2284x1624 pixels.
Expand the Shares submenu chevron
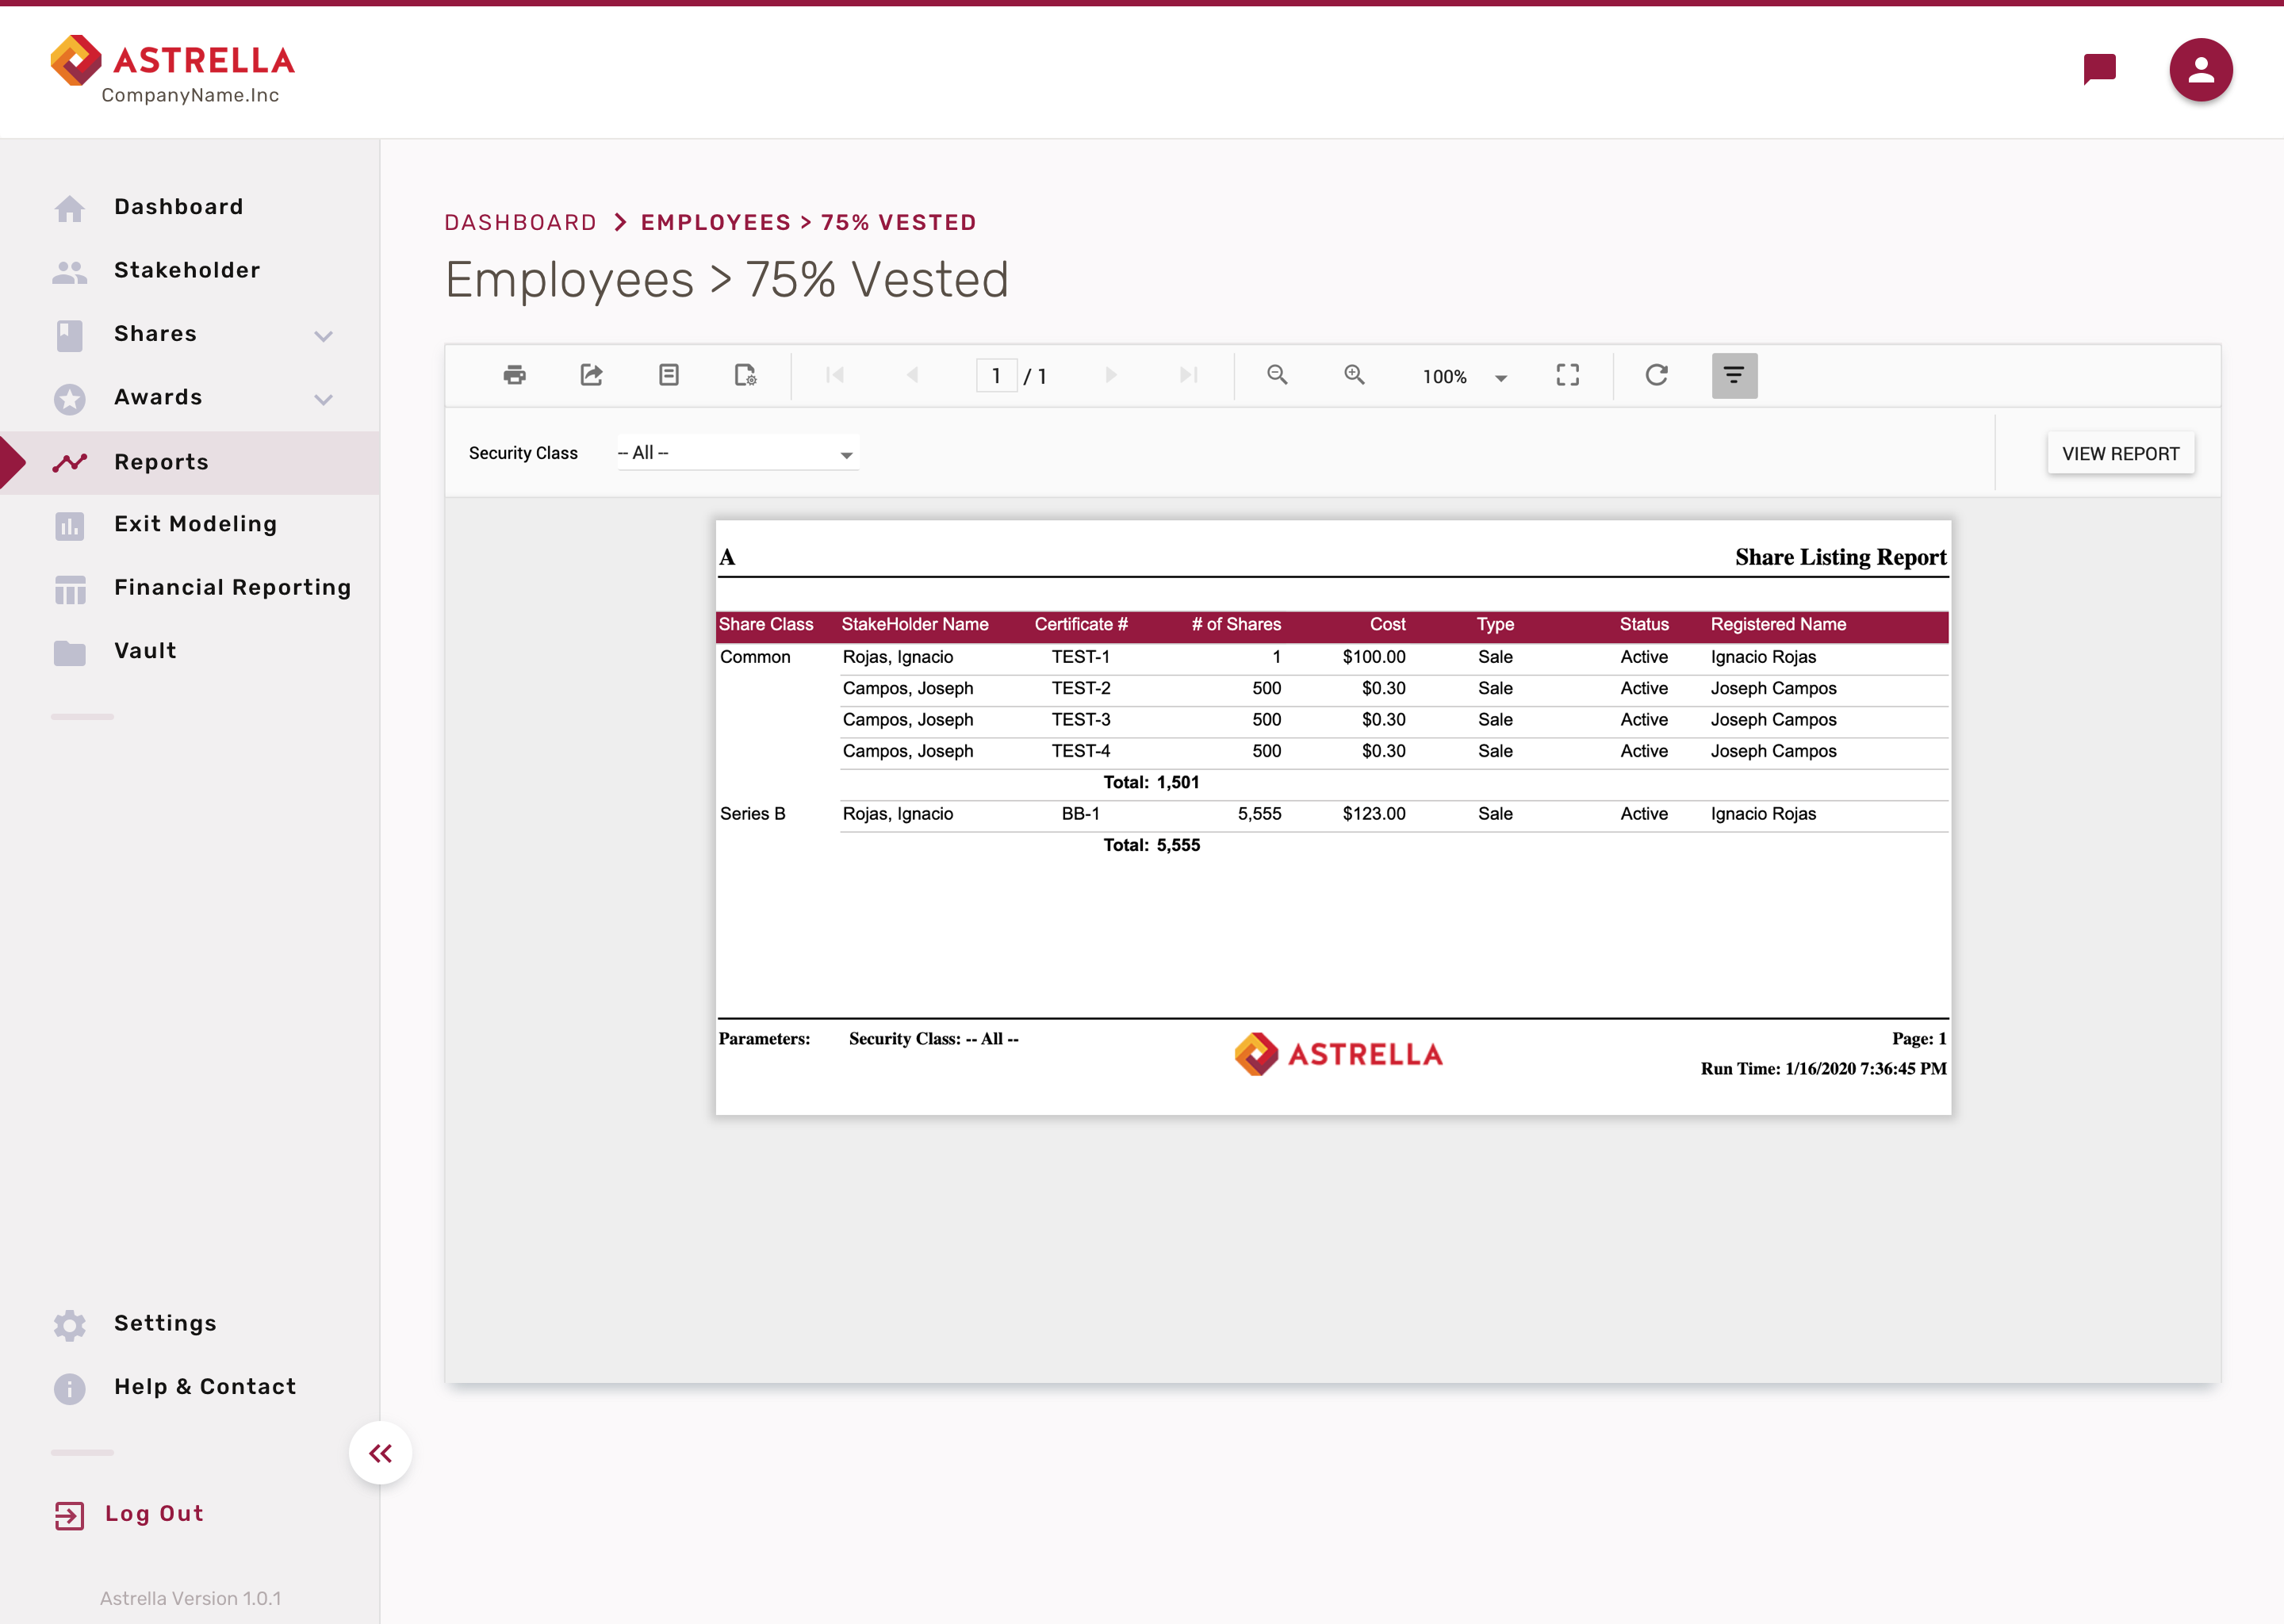323,335
